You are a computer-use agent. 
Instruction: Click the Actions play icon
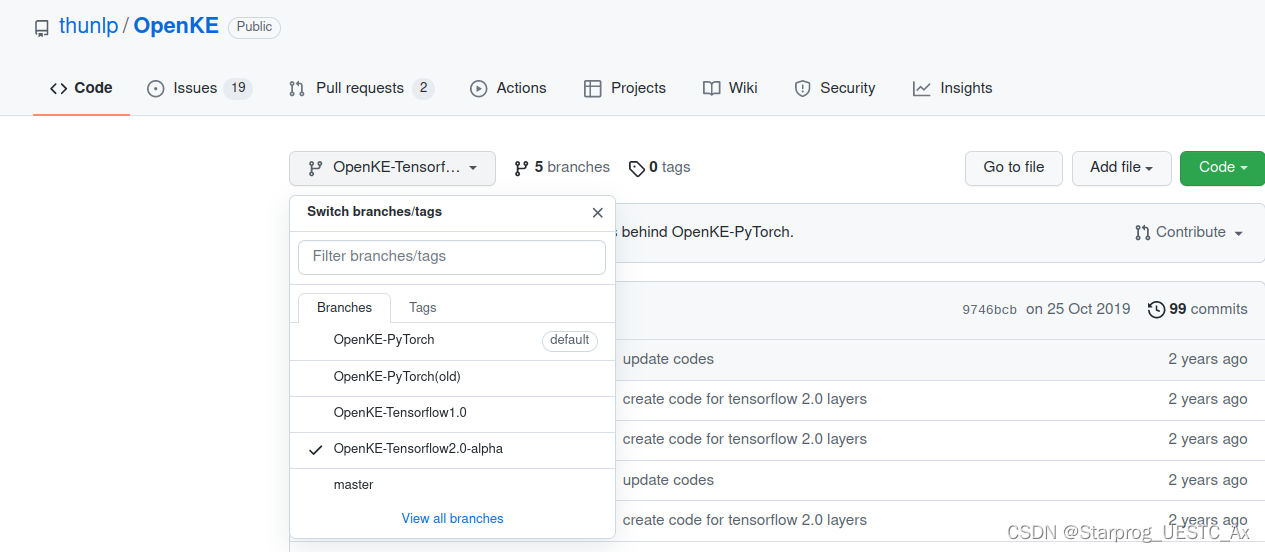pos(479,88)
